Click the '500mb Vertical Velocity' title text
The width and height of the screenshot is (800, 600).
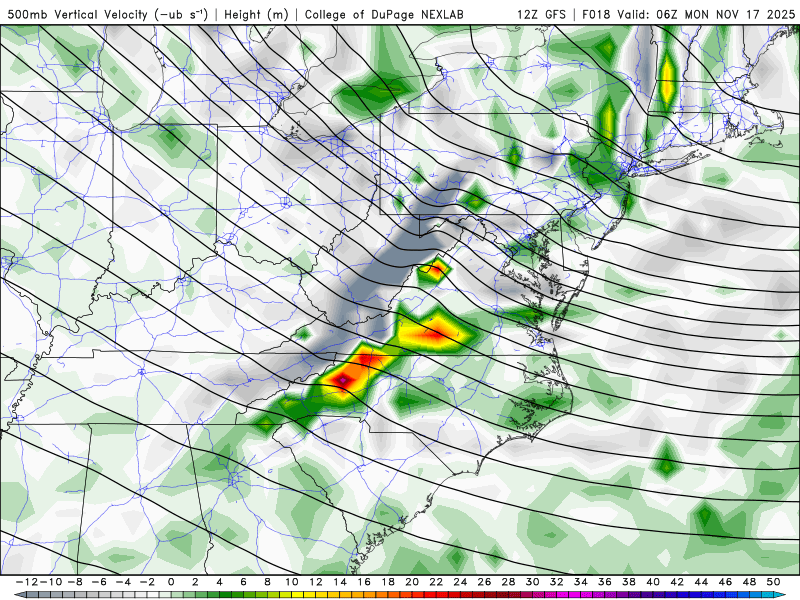coord(78,14)
